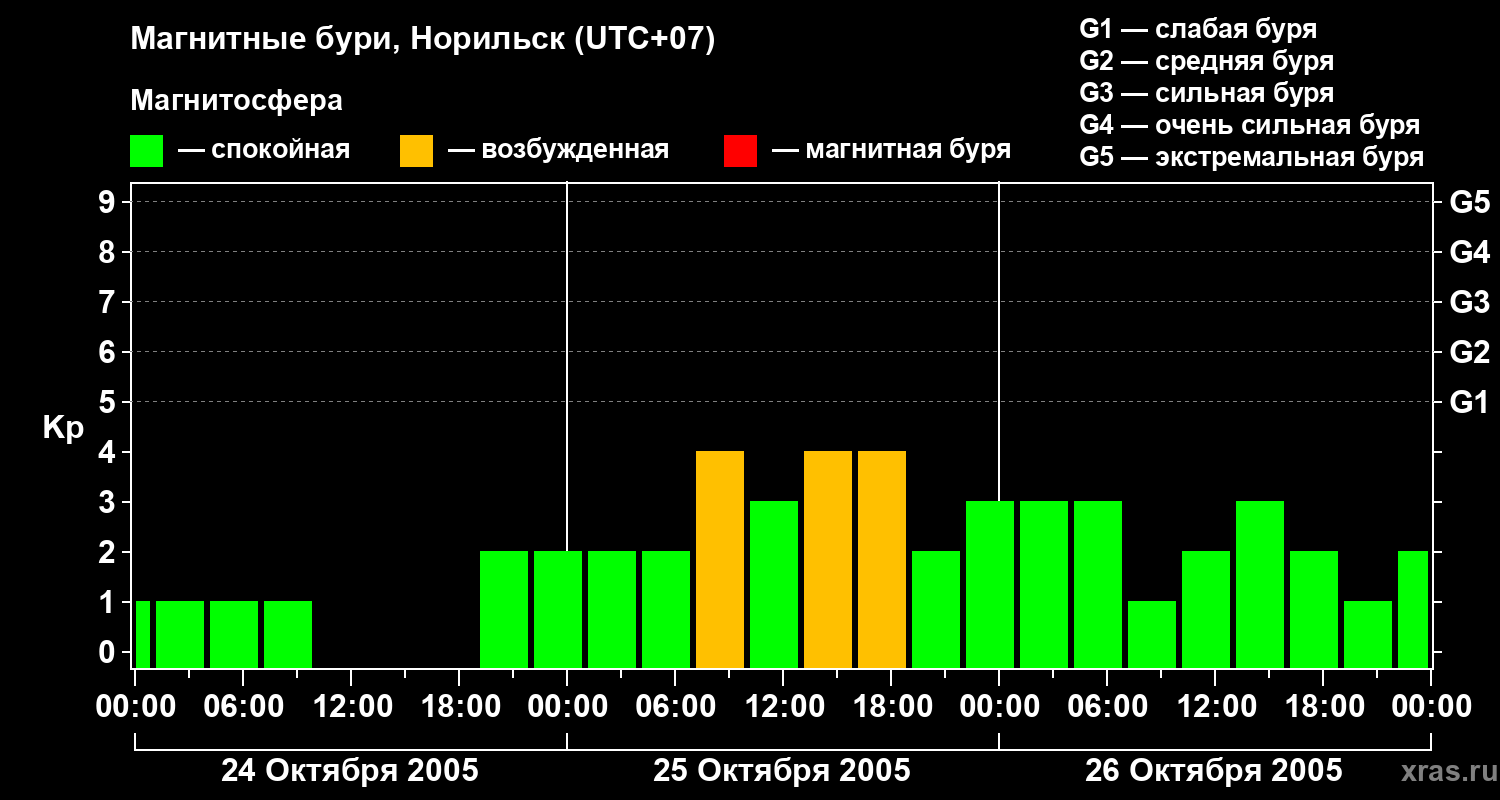This screenshot has height=800, width=1500.
Task: Click the '26 Октября 2005' date label
Action: click(x=1214, y=771)
